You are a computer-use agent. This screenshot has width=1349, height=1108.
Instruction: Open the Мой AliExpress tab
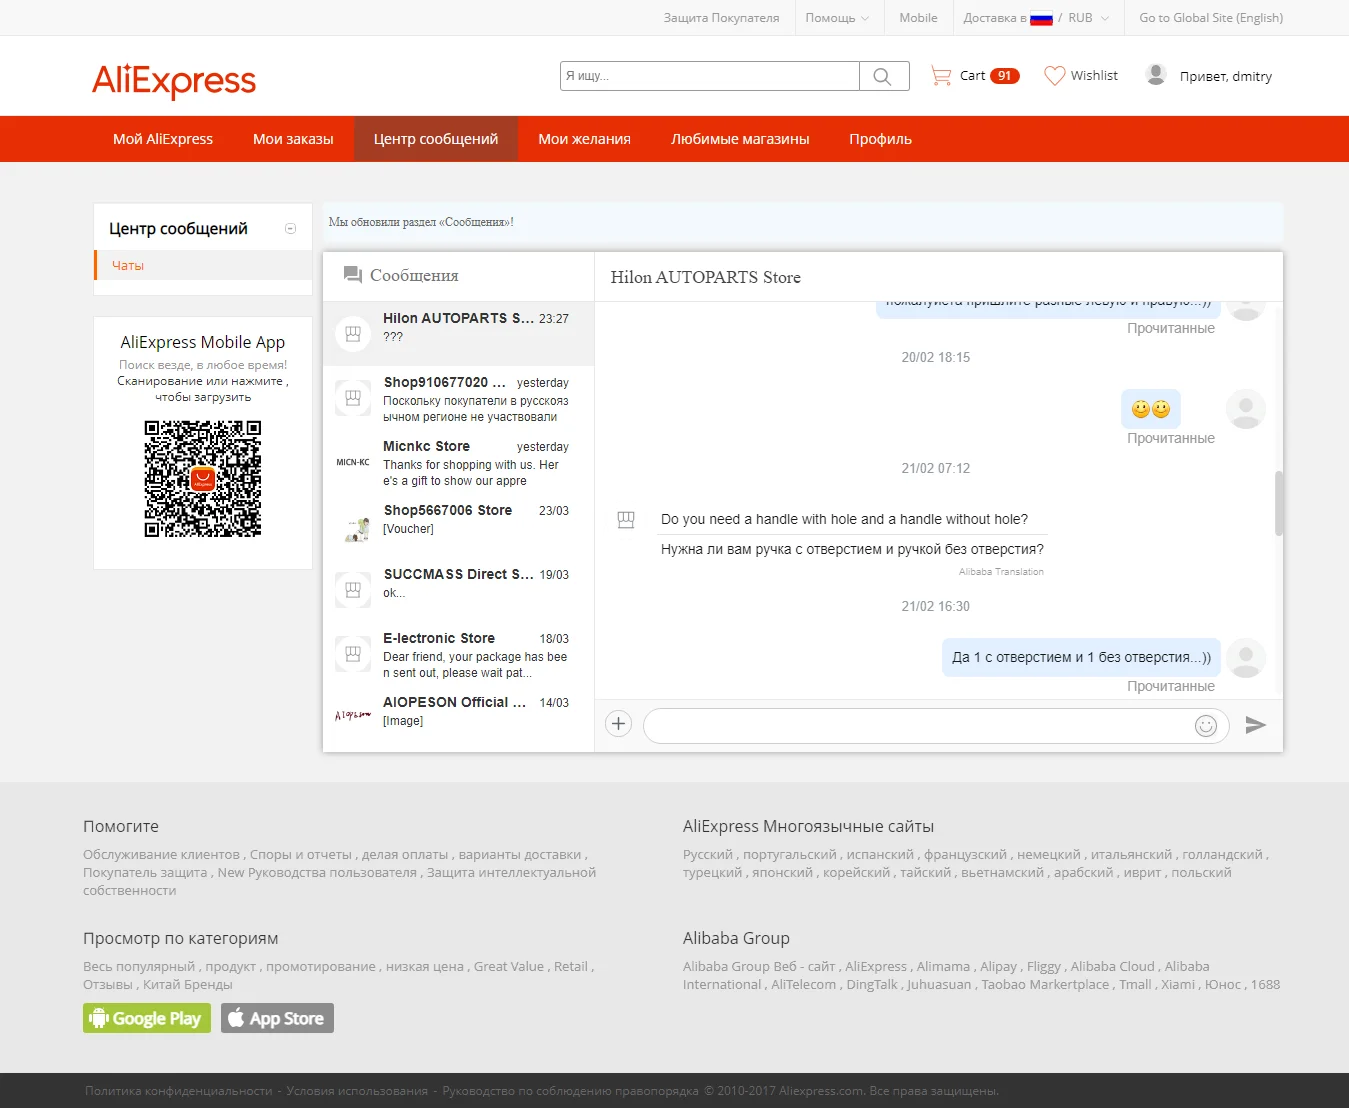(163, 139)
